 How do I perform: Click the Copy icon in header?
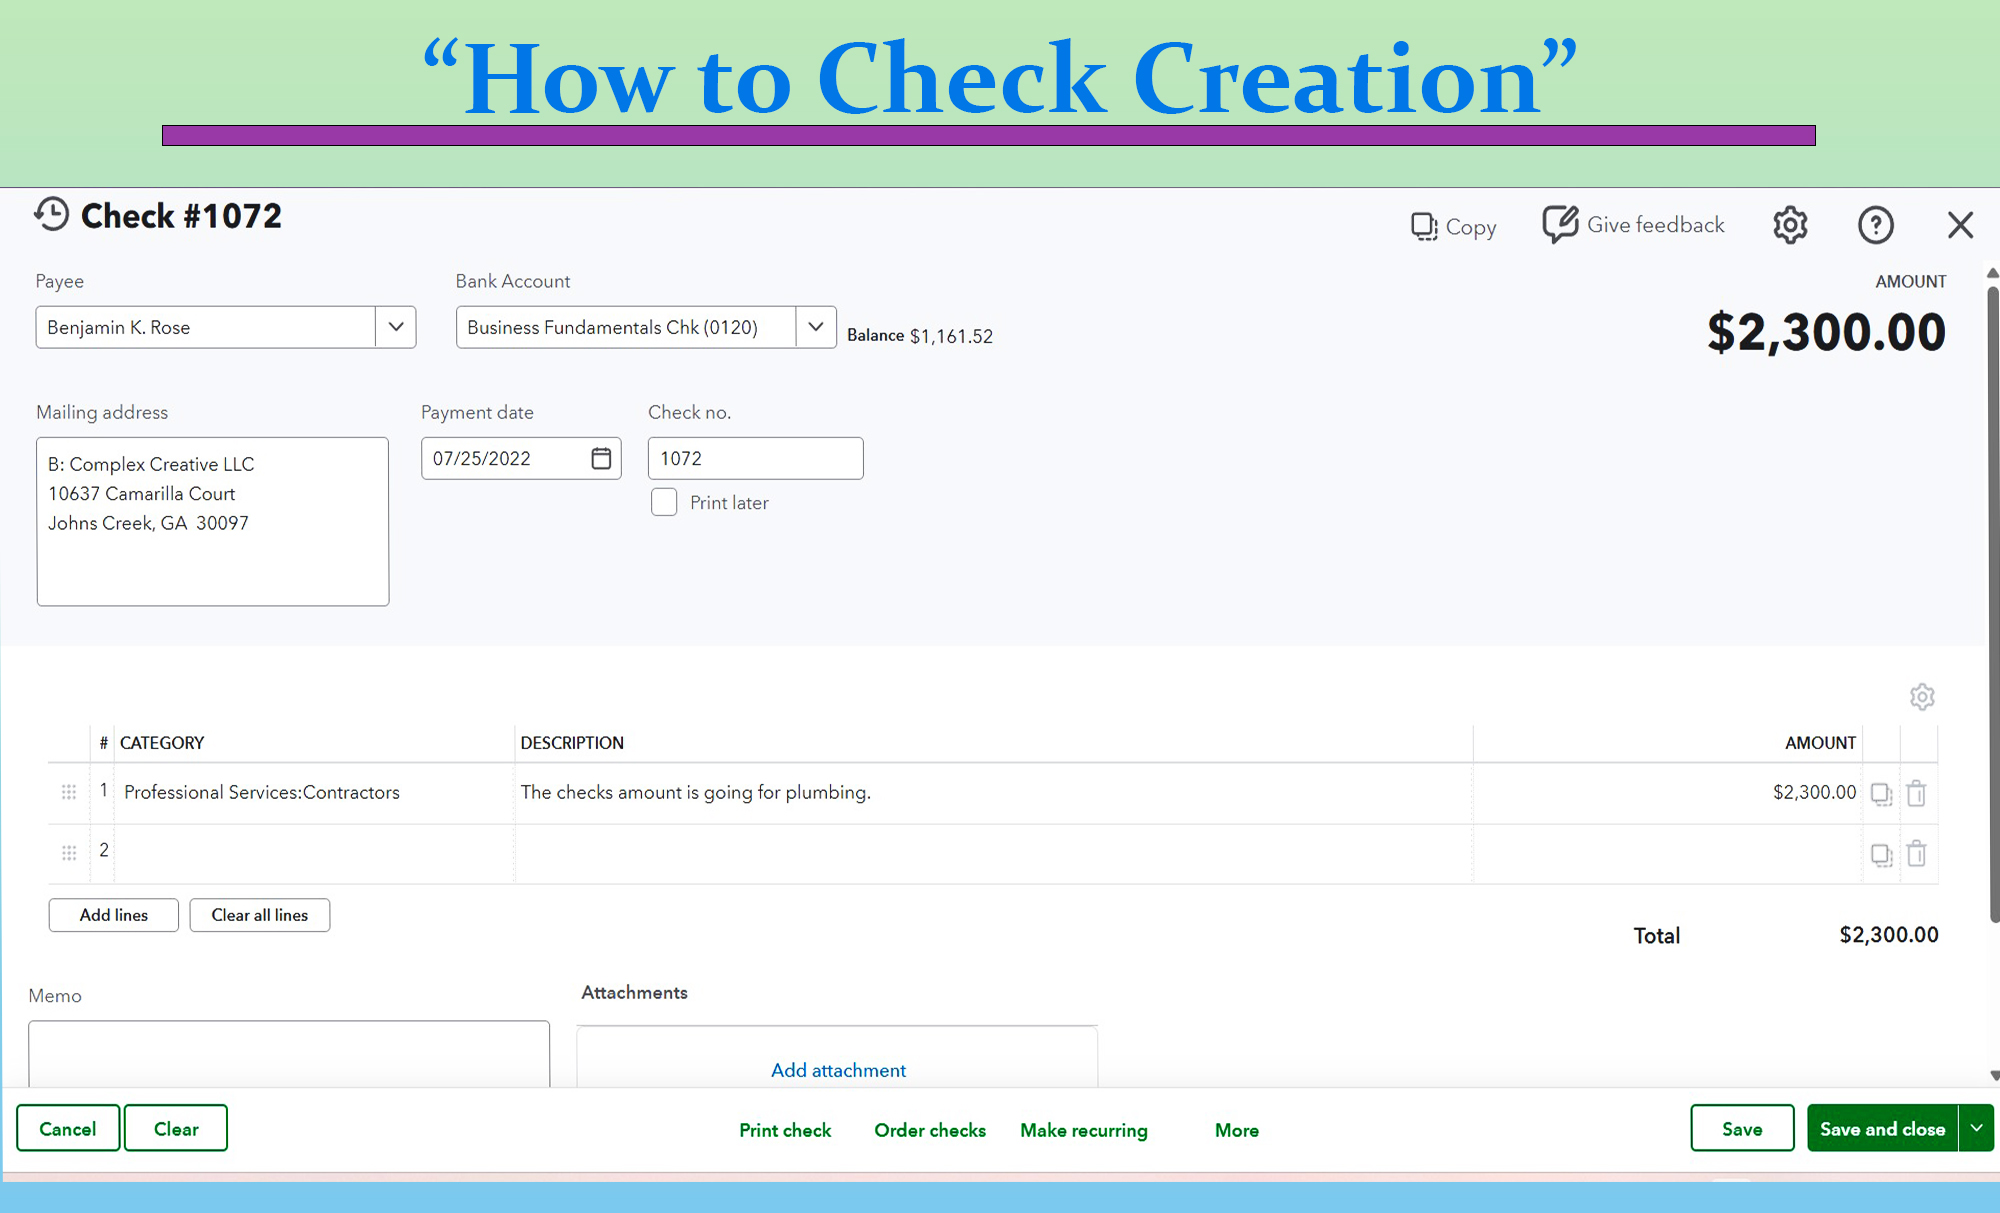1424,227
